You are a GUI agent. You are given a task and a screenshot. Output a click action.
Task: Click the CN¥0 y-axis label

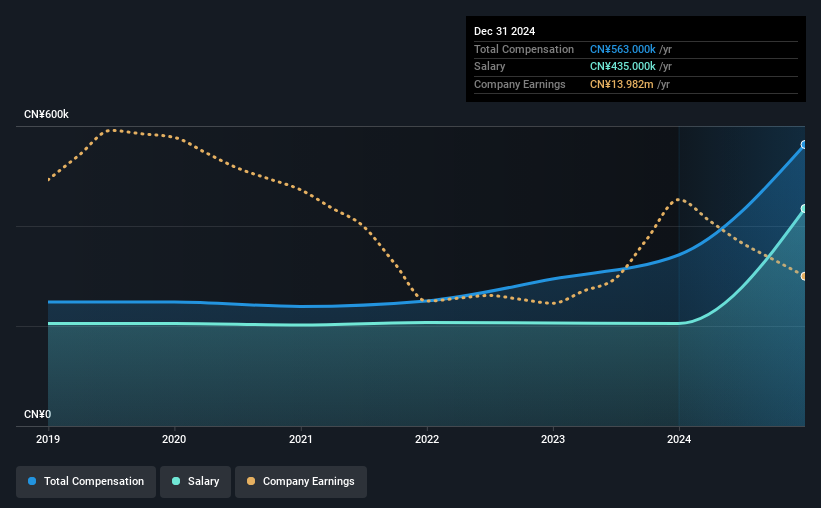click(x=38, y=414)
